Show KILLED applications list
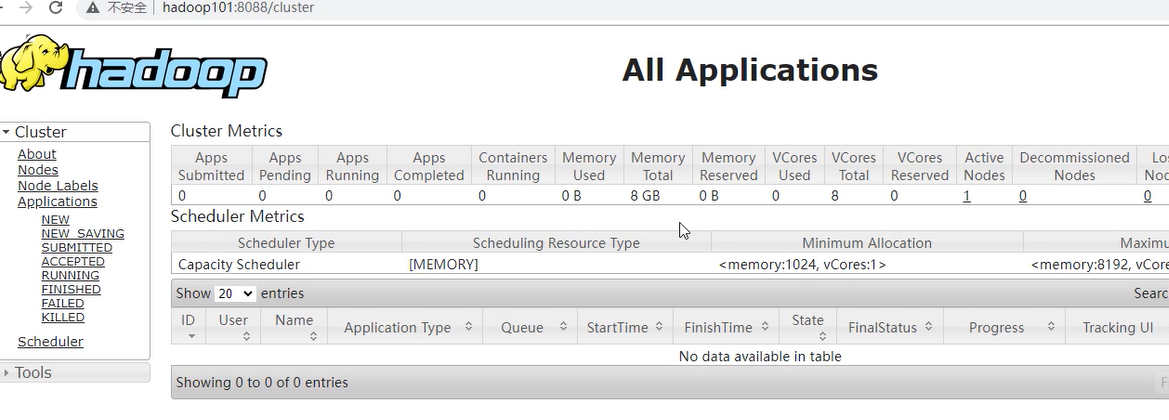Viewport: 1169px width, 420px height. click(x=63, y=317)
